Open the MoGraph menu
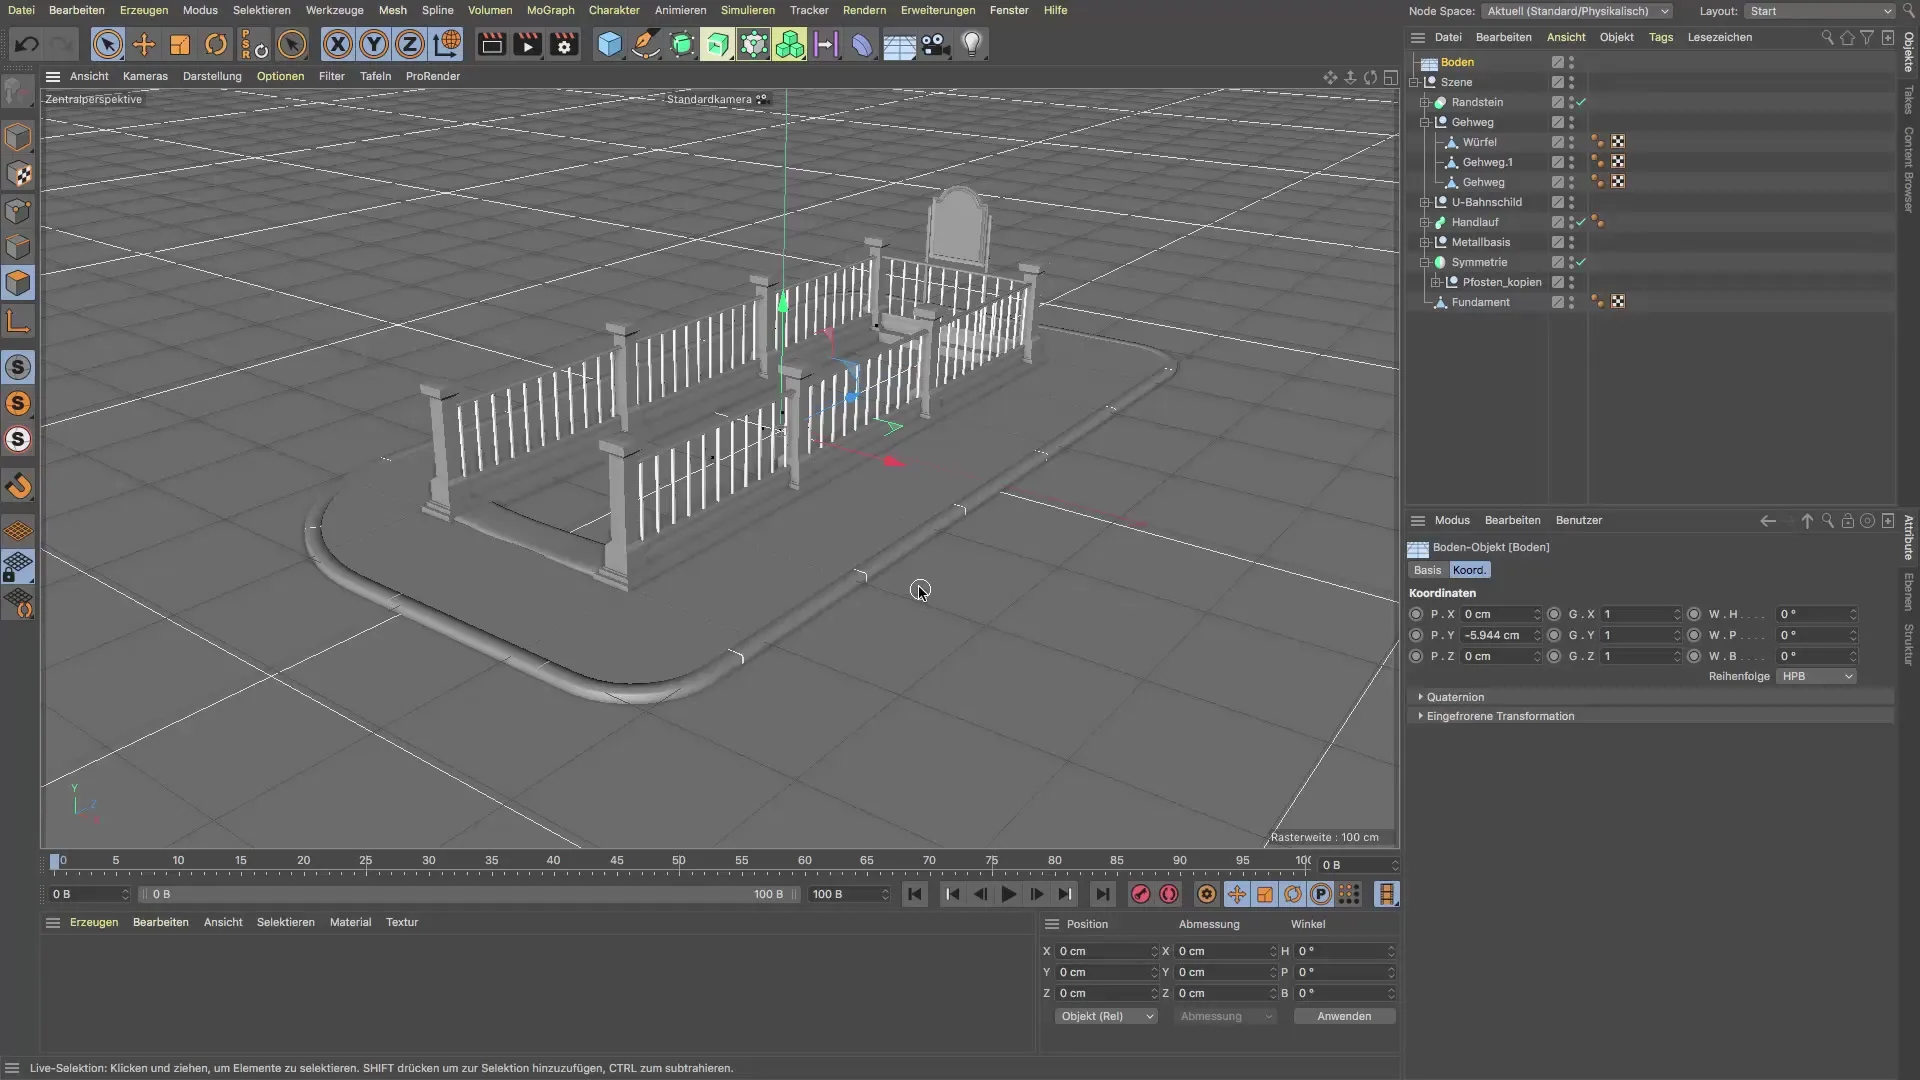The height and width of the screenshot is (1080, 1920). point(550,10)
